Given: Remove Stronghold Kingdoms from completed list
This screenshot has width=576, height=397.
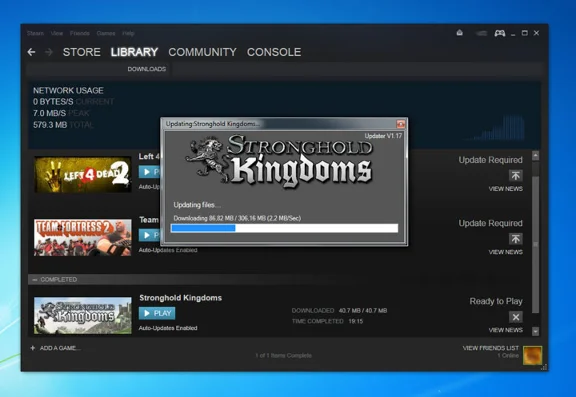Looking at the screenshot, I should point(515,317).
